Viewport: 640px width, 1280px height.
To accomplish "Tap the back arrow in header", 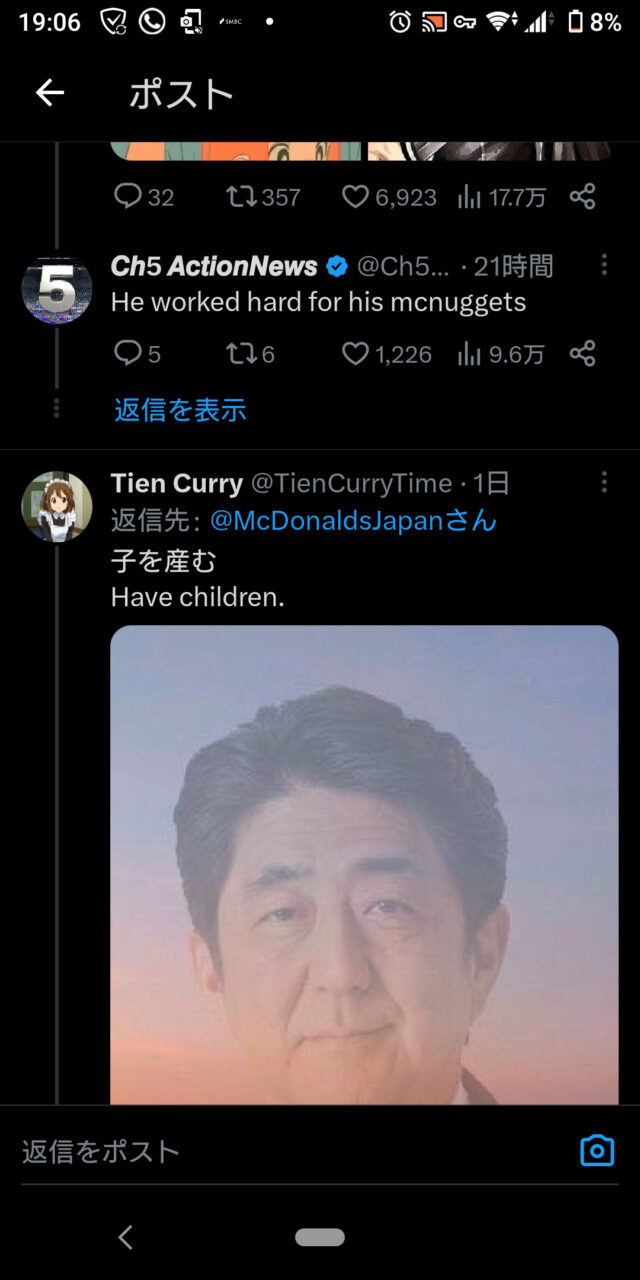I will click(x=49, y=93).
